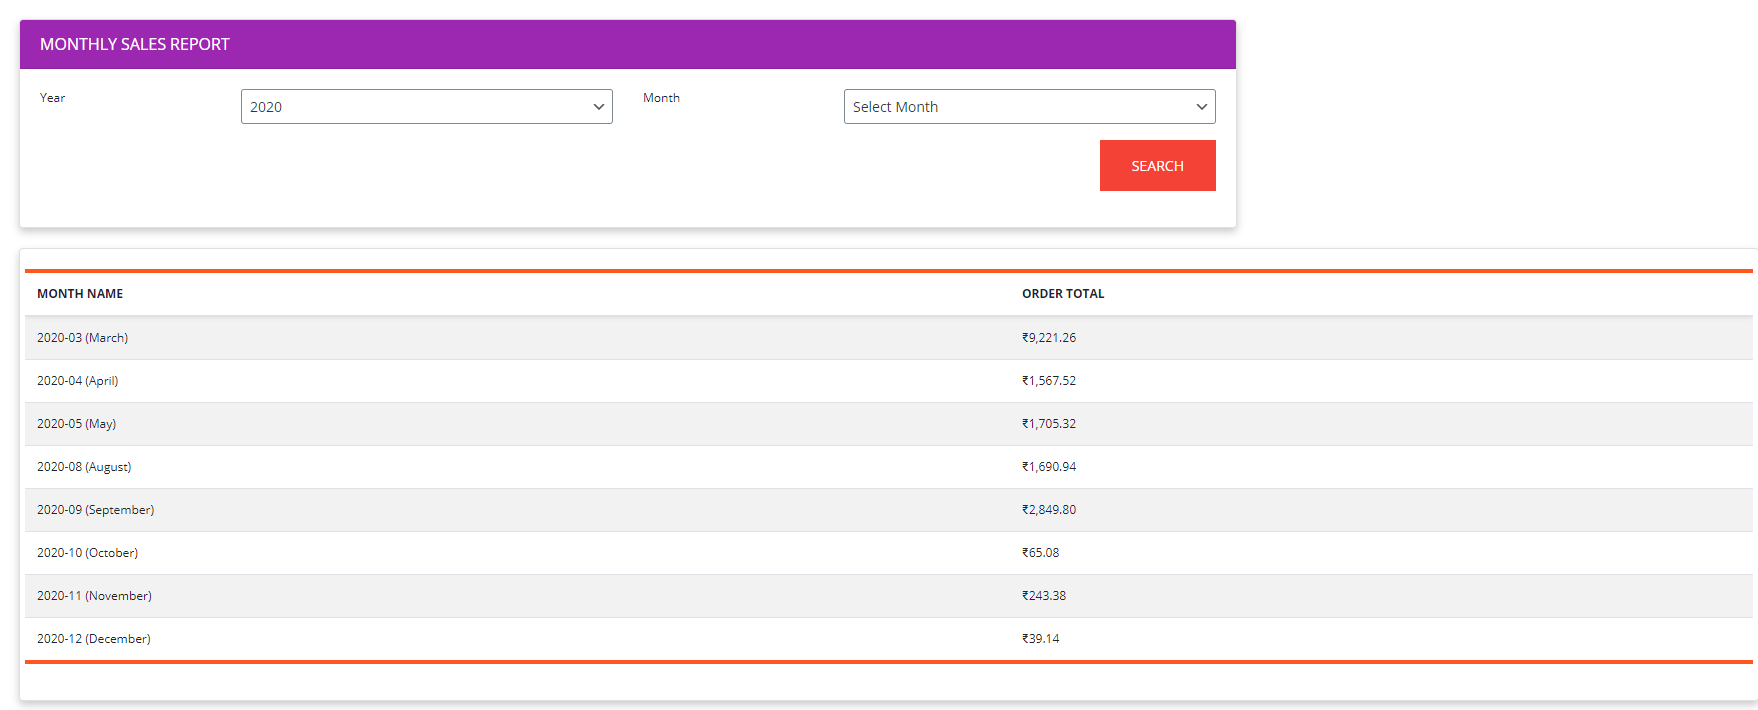This screenshot has width=1758, height=710.
Task: Select the 2020-12 (December) row
Action: [94, 639]
